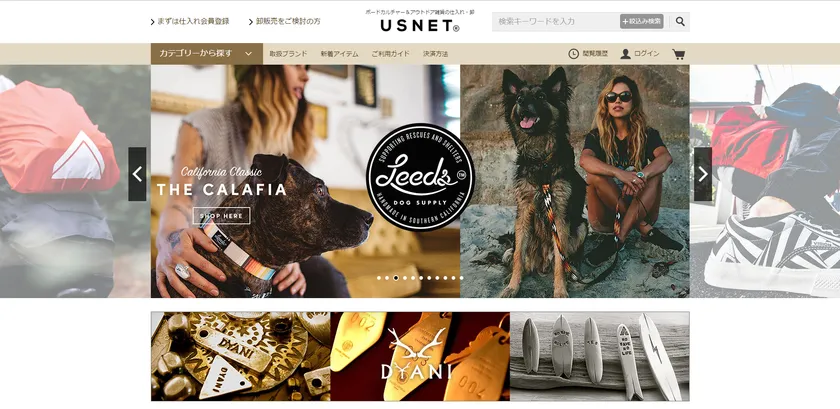Select the currently active black carousel dot
This screenshot has height=409, width=840.
396,278
